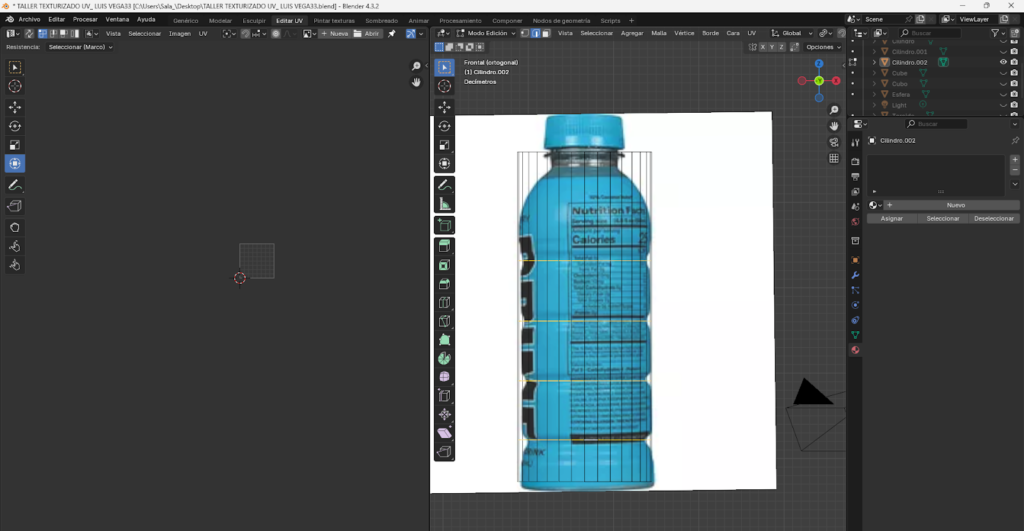This screenshot has height=531, width=1024.
Task: Expand the Cilindro.002 outliner row
Action: [x=874, y=62]
